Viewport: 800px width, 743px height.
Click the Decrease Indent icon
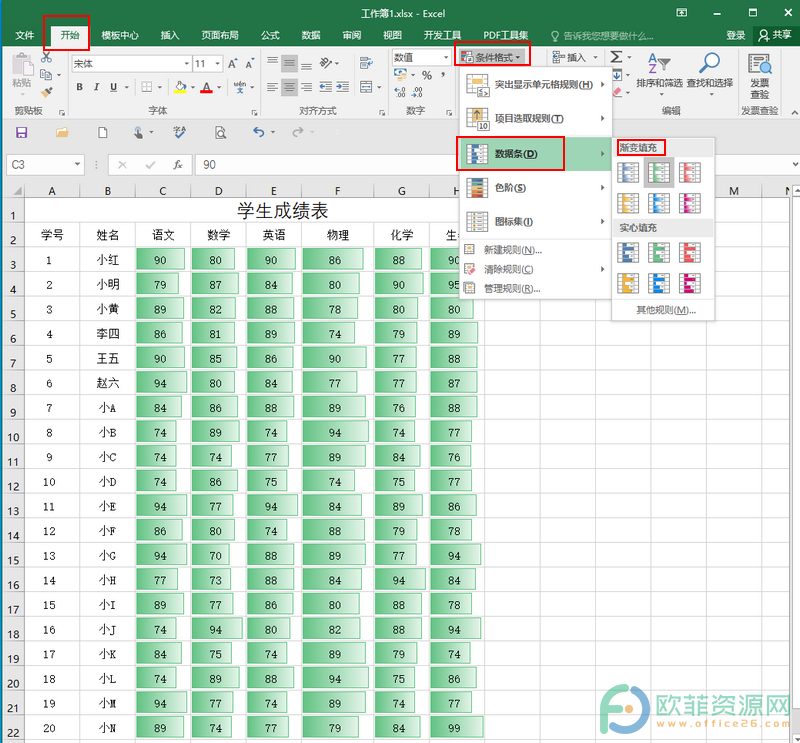326,87
